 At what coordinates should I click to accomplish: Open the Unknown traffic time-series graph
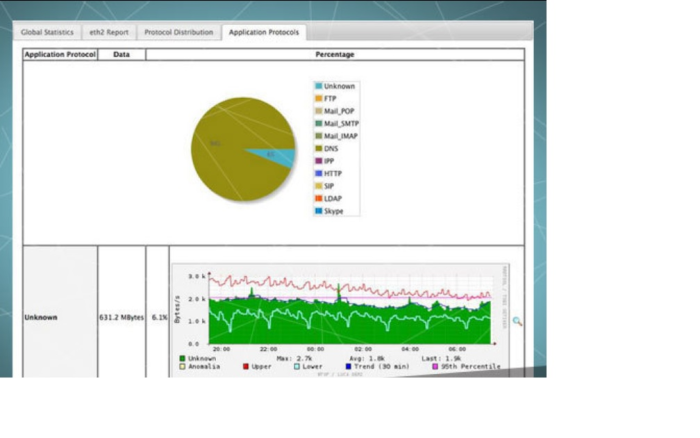click(x=340, y=320)
